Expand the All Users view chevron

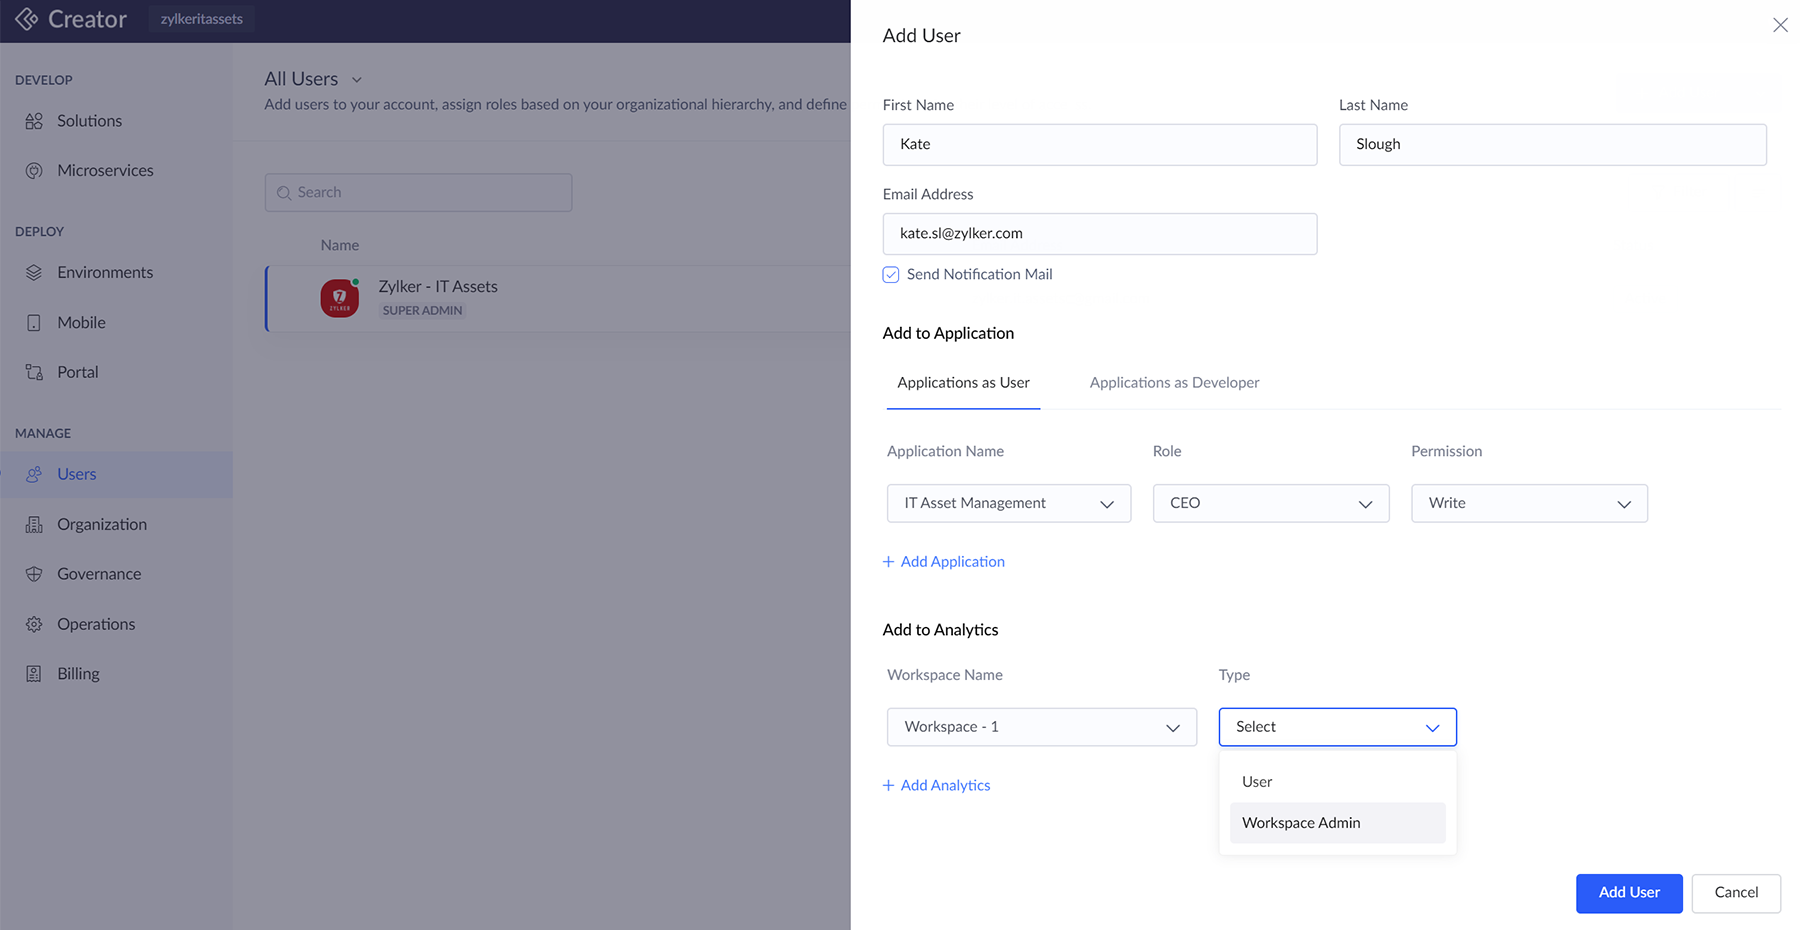coord(357,80)
